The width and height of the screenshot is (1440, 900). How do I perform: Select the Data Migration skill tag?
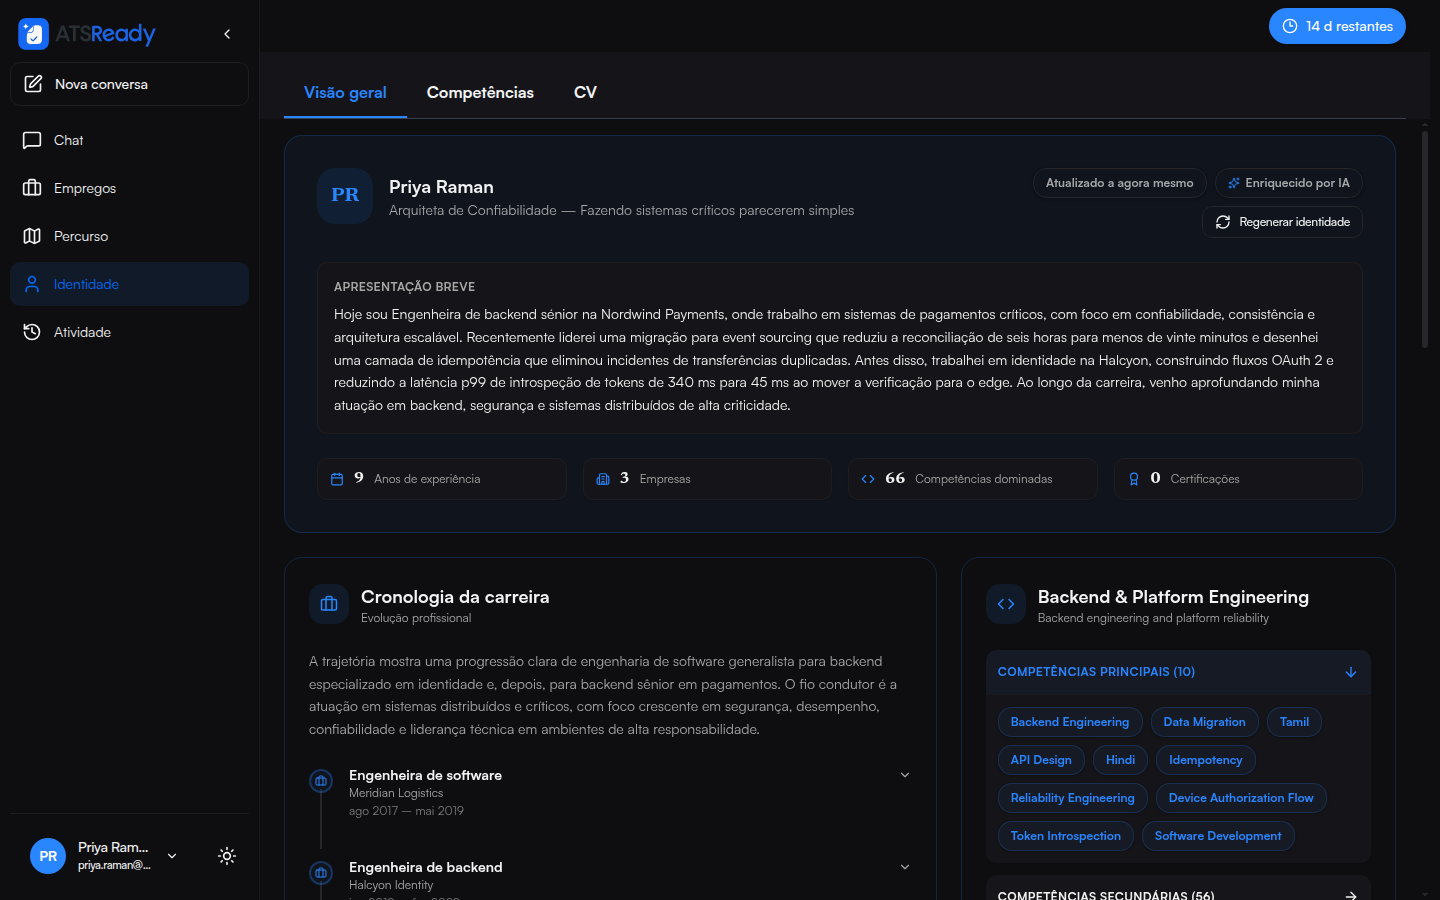[x=1204, y=722]
